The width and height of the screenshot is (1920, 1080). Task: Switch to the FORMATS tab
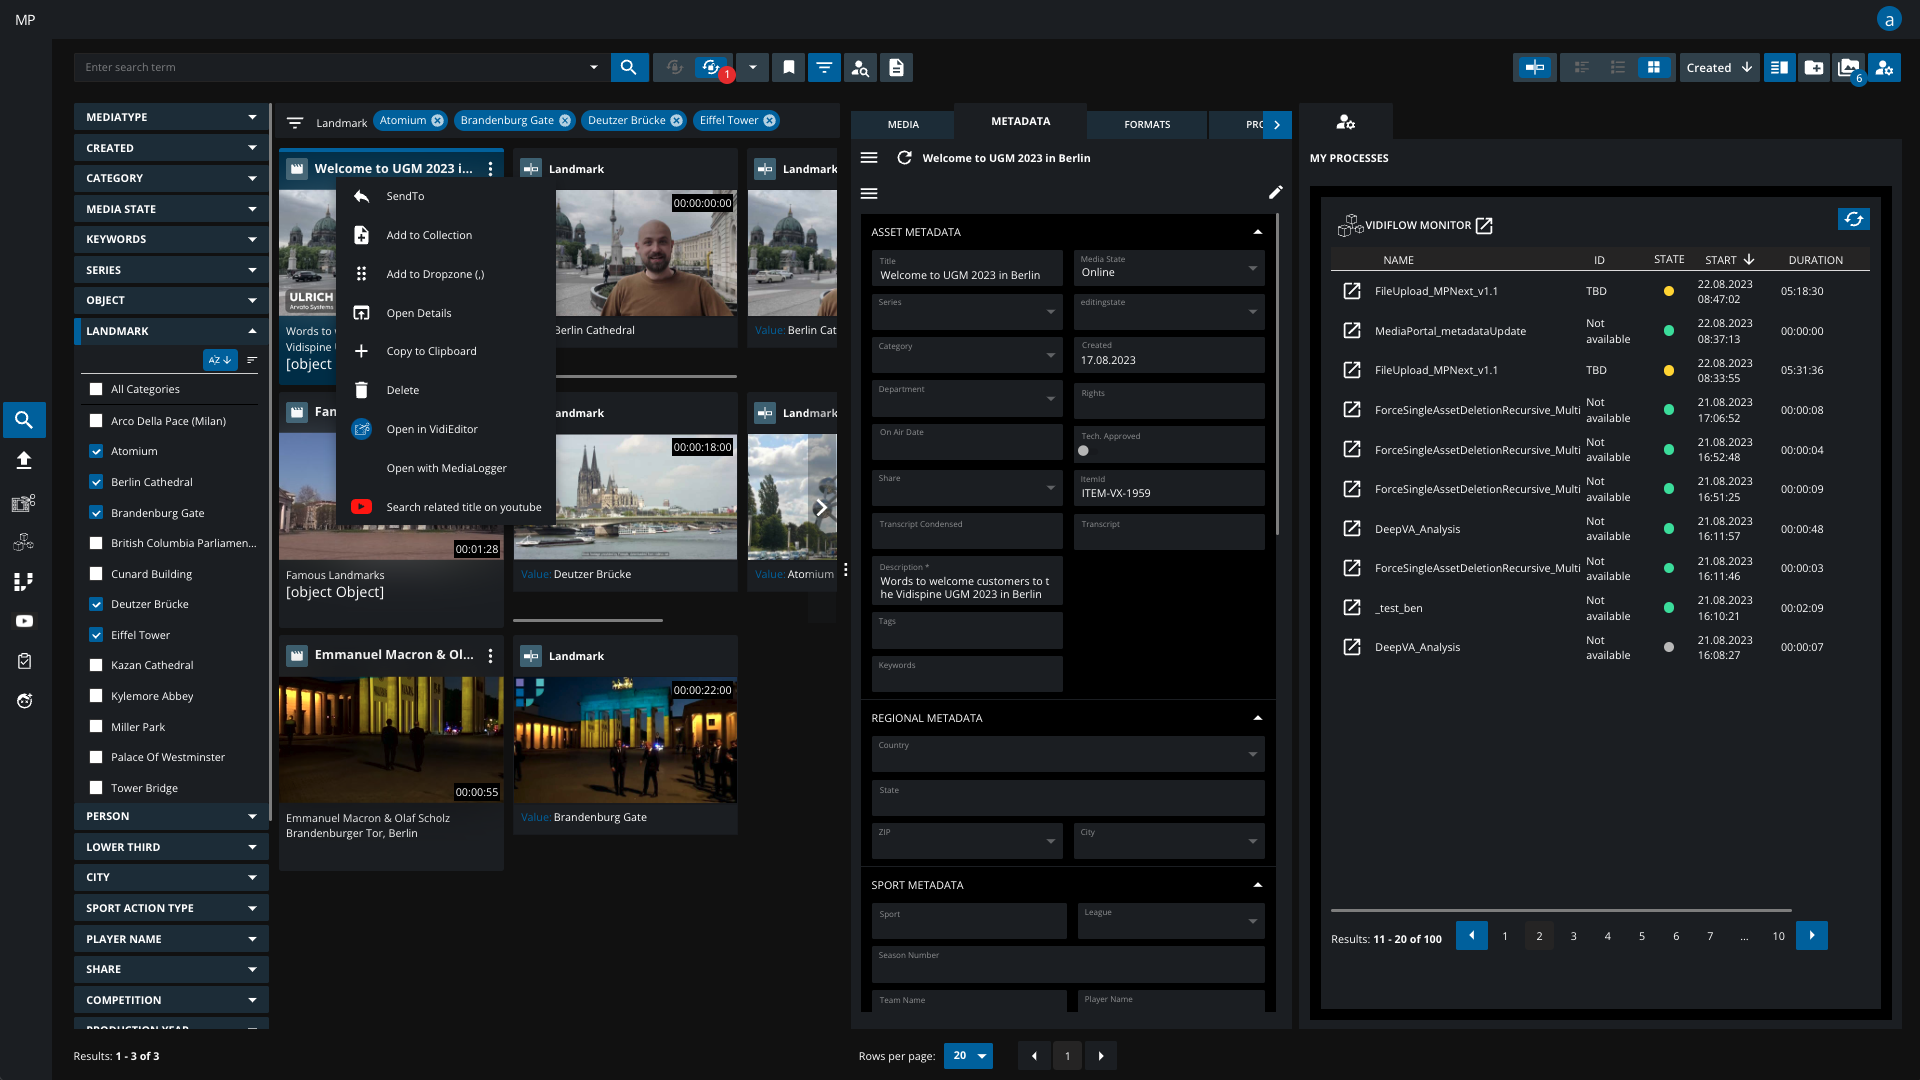(x=1147, y=124)
